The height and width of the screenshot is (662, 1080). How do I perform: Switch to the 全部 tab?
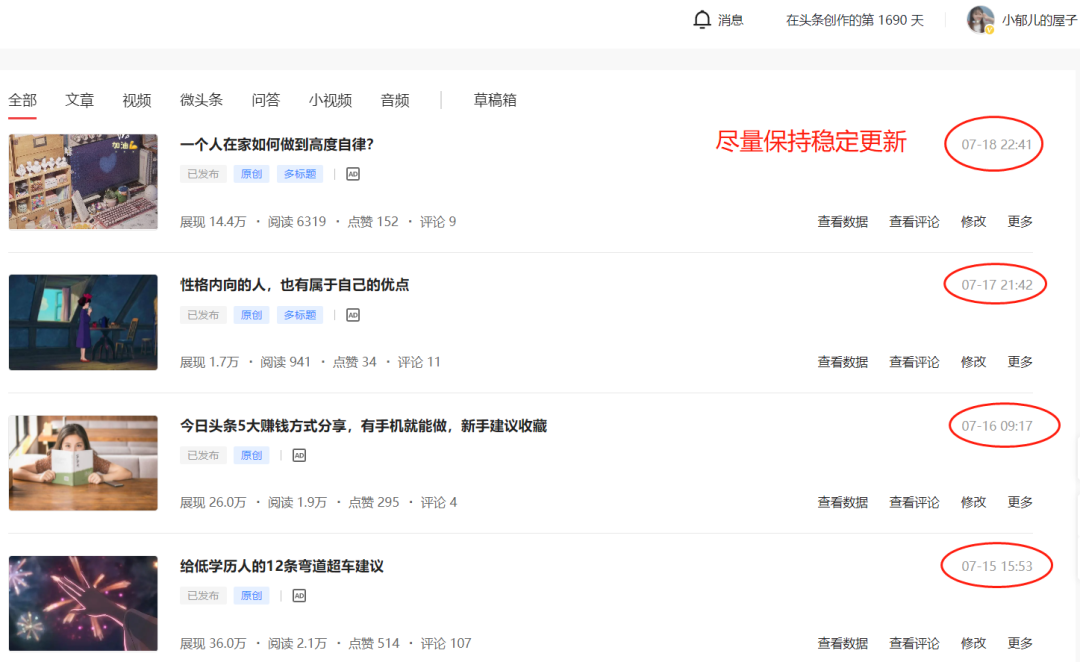tap(23, 100)
